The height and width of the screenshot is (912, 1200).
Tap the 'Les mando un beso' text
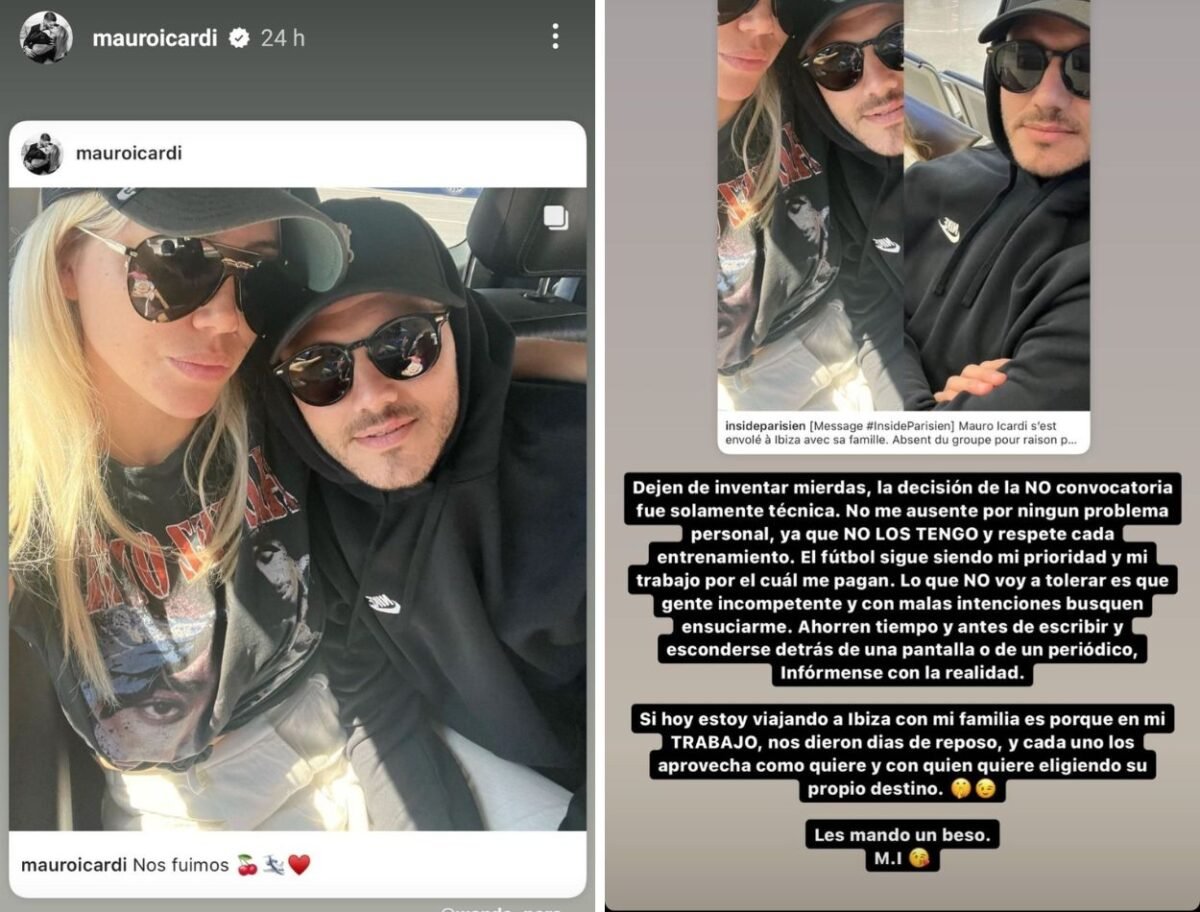pos(903,832)
